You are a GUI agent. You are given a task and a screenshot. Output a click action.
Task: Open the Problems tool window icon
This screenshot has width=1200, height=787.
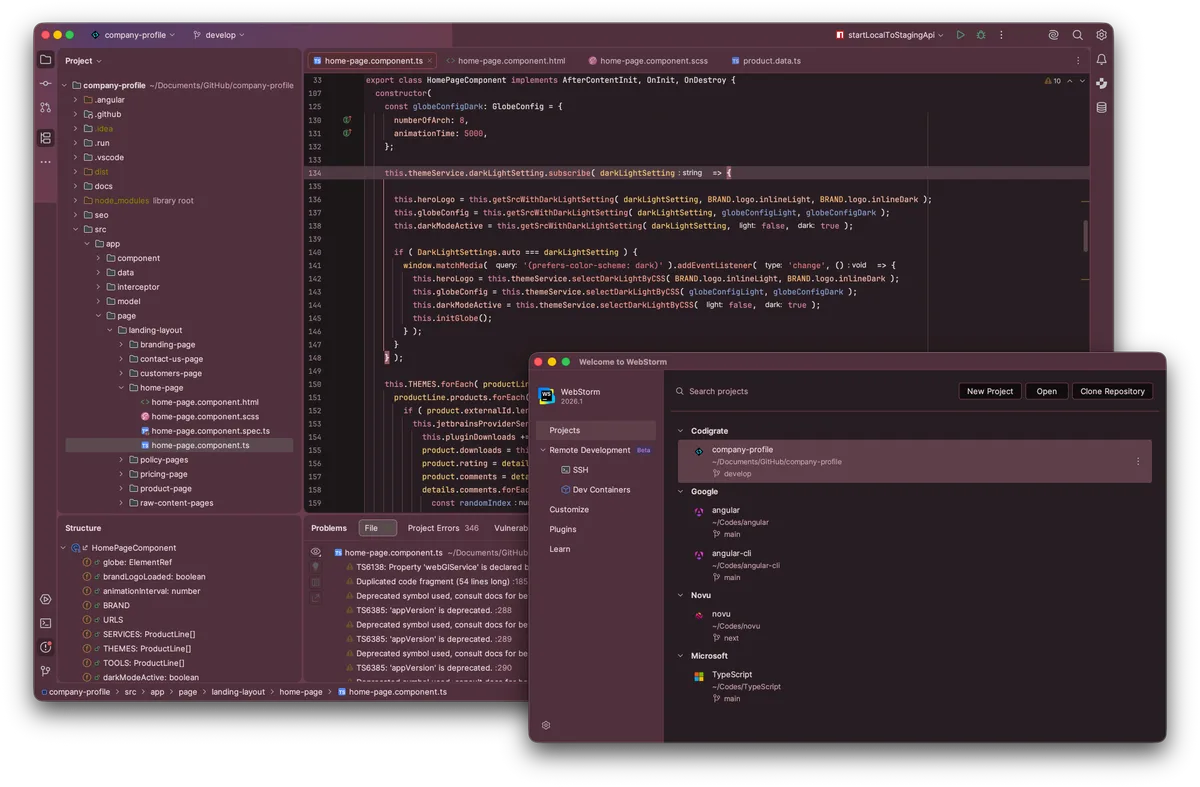pos(45,647)
